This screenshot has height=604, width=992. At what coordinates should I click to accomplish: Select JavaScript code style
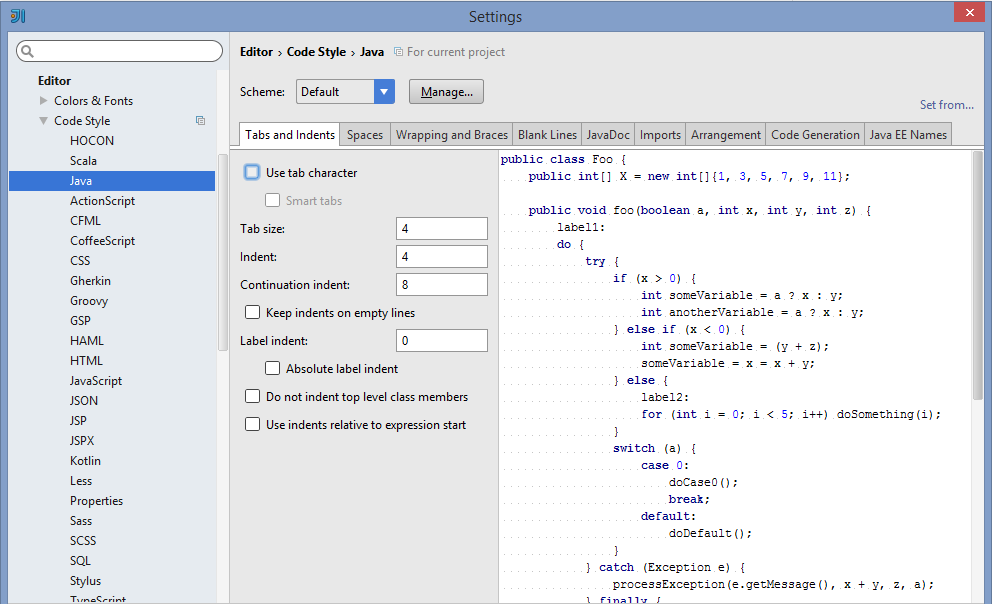pyautogui.click(x=96, y=381)
